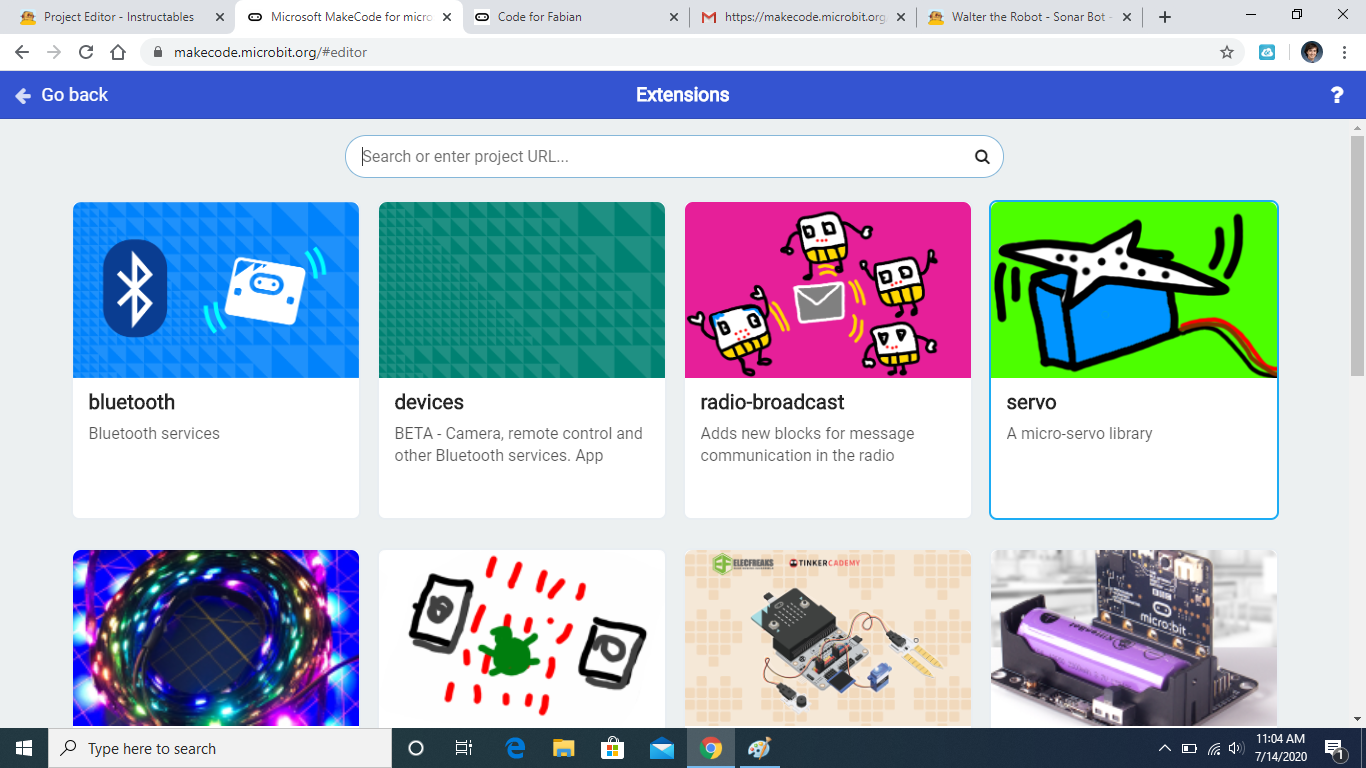Image resolution: width=1366 pixels, height=768 pixels.
Task: Focus the Search or enter project URL field
Action: (674, 157)
